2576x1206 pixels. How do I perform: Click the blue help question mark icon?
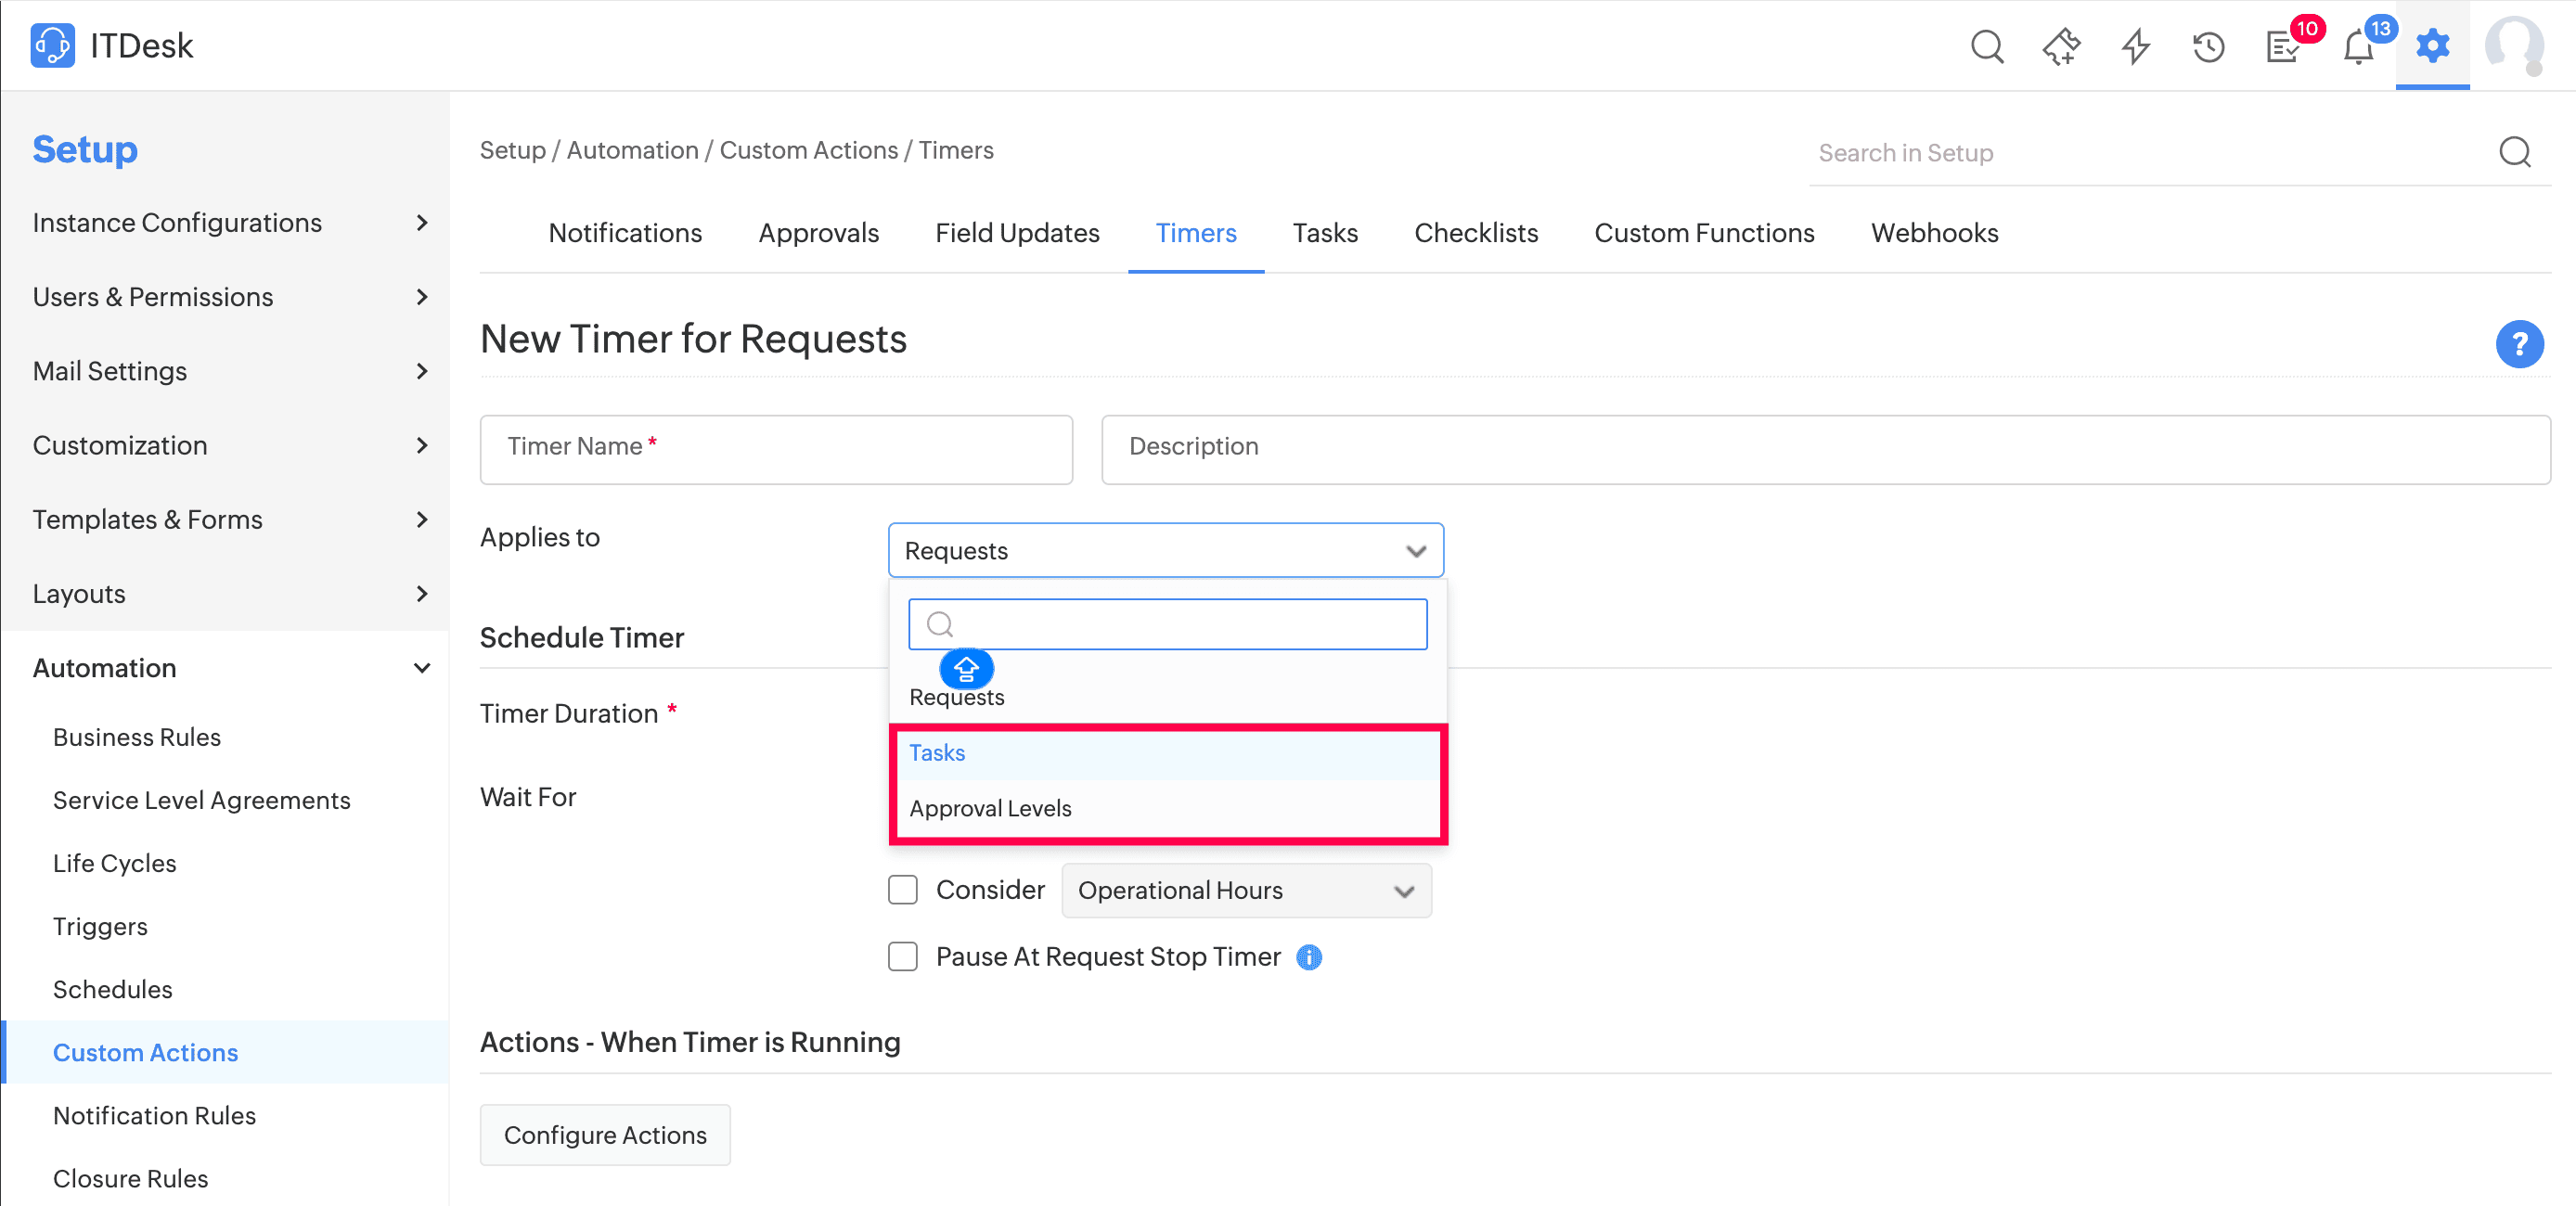point(2518,344)
